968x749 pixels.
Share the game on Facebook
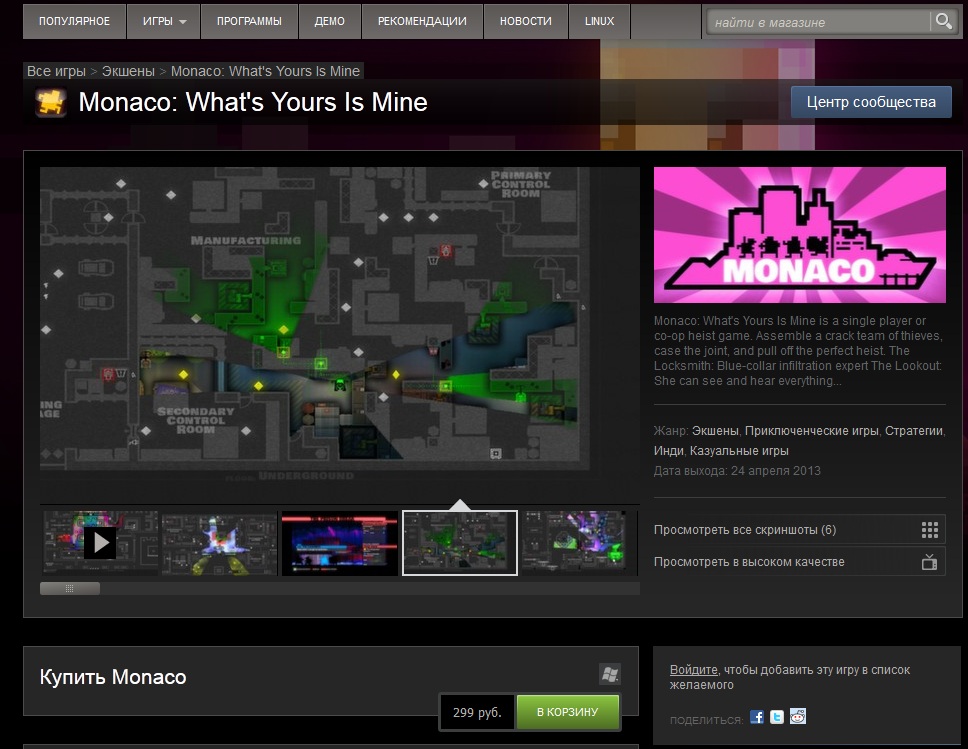tap(757, 717)
